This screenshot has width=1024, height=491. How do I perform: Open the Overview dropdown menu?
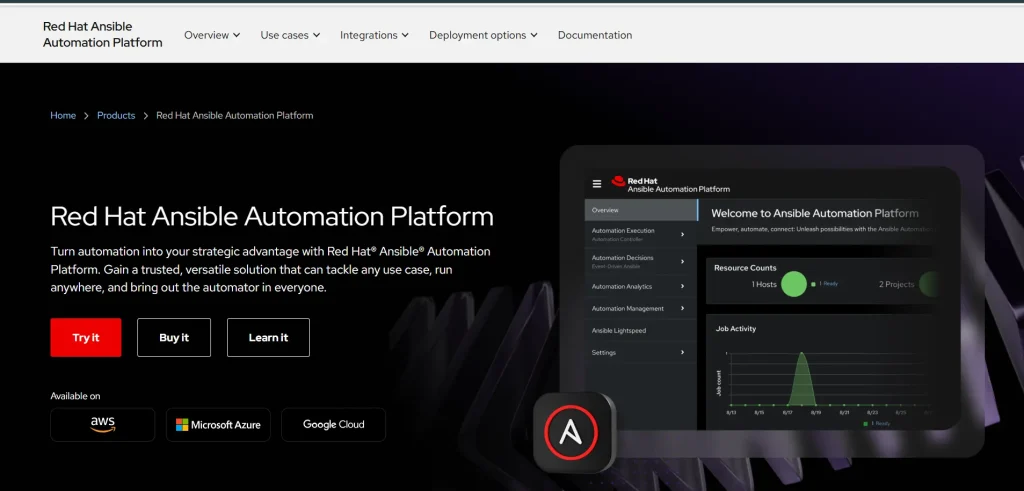pyautogui.click(x=212, y=35)
